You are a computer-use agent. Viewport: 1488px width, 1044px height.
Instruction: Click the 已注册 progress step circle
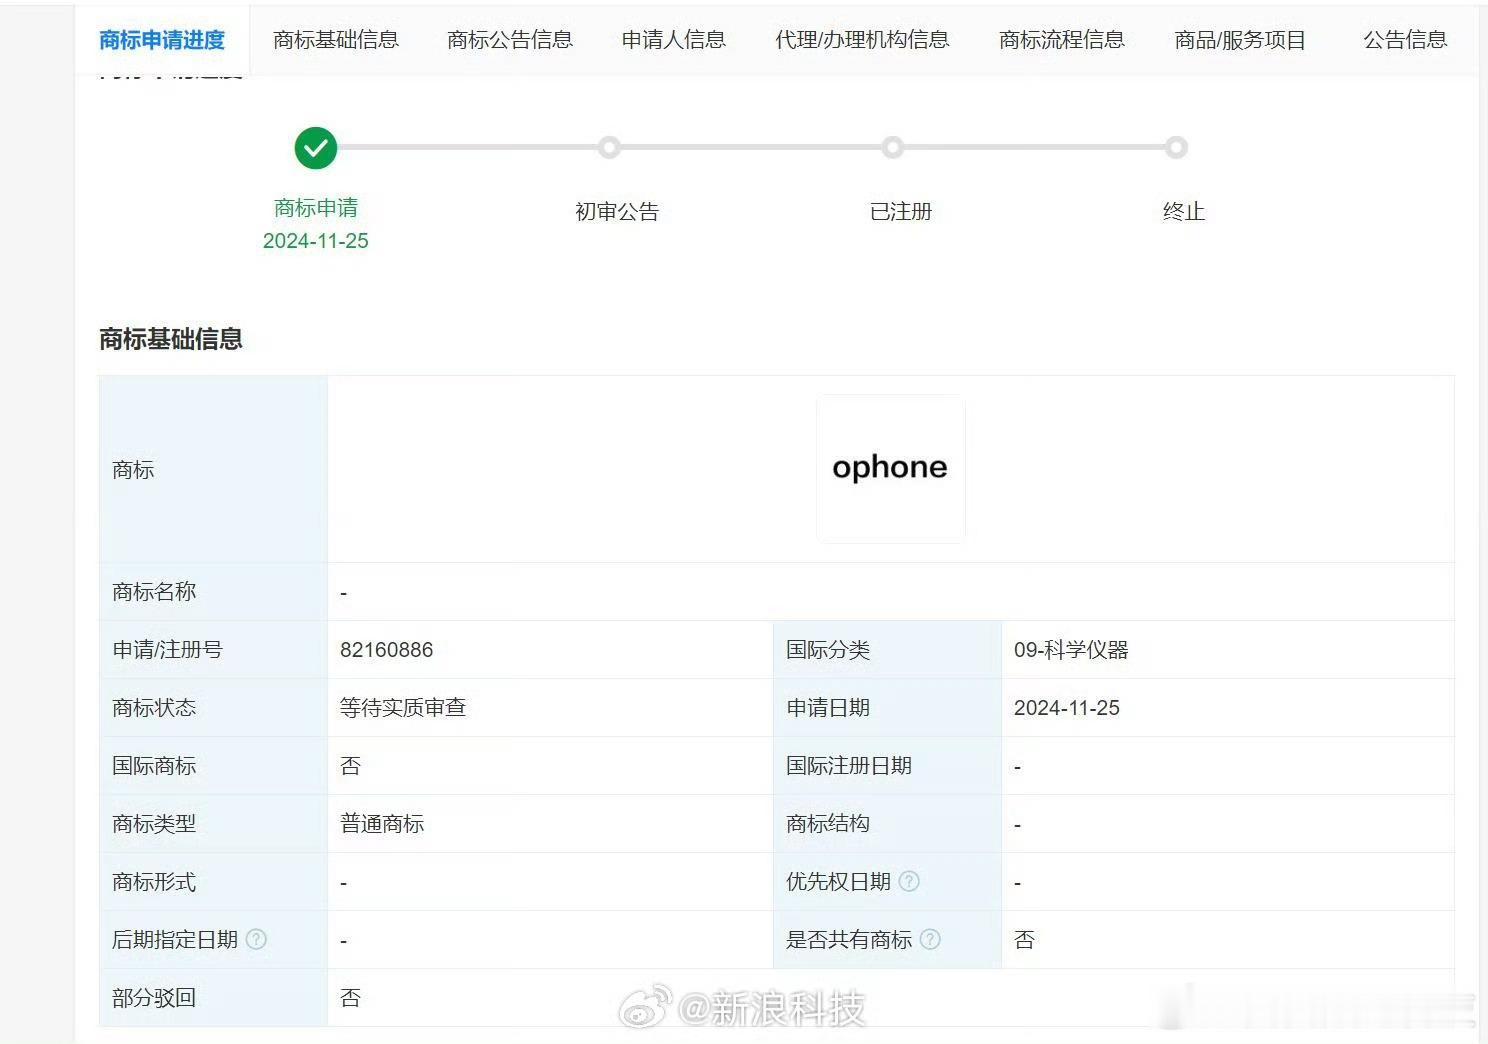click(x=893, y=148)
